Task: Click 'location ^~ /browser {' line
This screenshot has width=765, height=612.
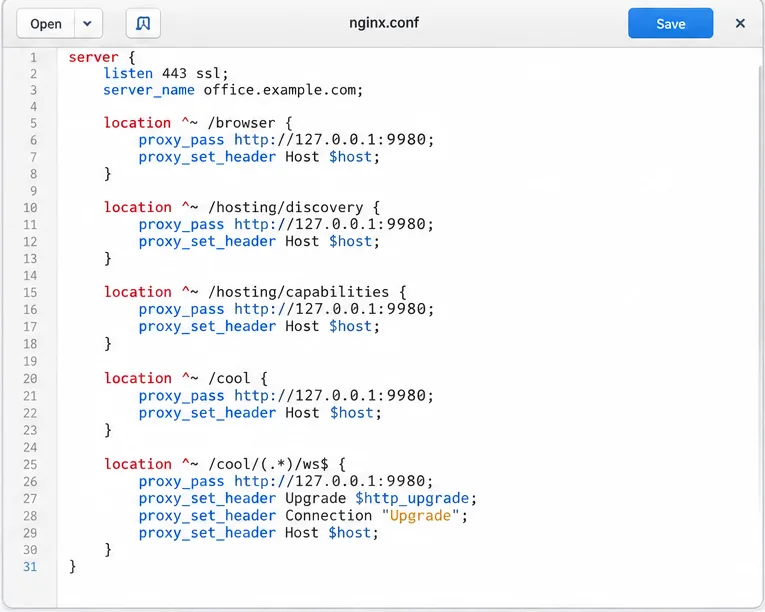Action: (x=198, y=123)
